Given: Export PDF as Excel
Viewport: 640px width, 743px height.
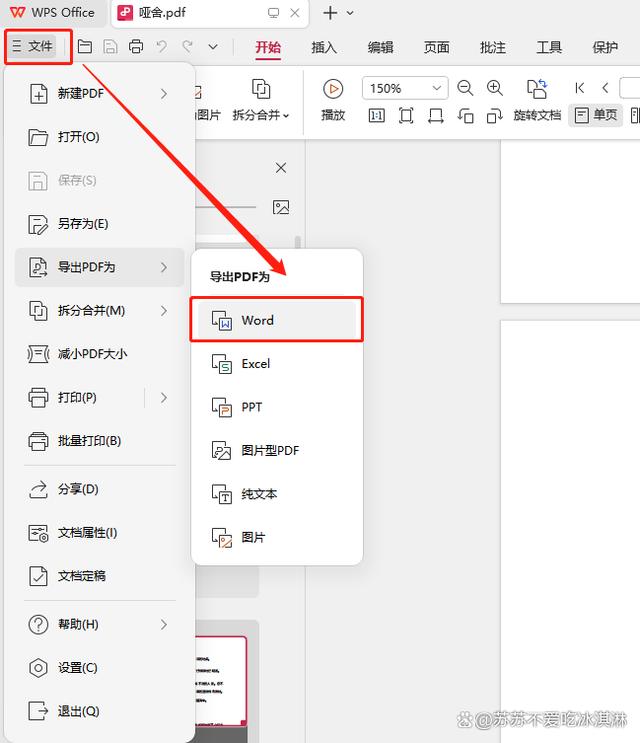Looking at the screenshot, I should 277,364.
